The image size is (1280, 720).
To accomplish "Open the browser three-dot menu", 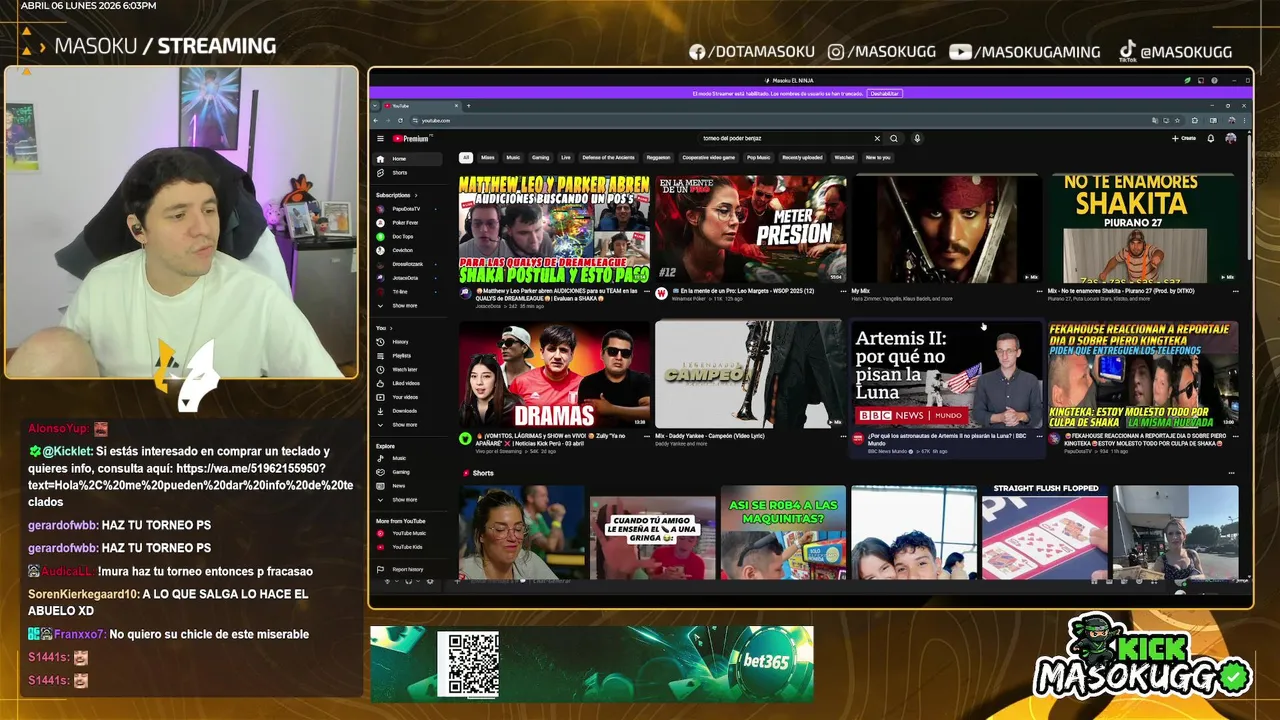I will pos(1243,120).
